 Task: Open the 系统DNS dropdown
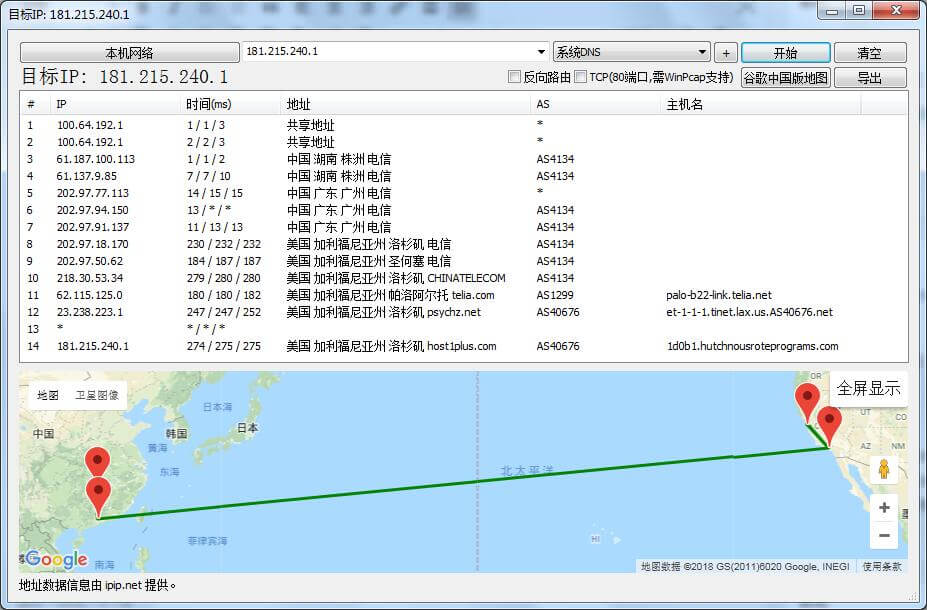tap(700, 52)
